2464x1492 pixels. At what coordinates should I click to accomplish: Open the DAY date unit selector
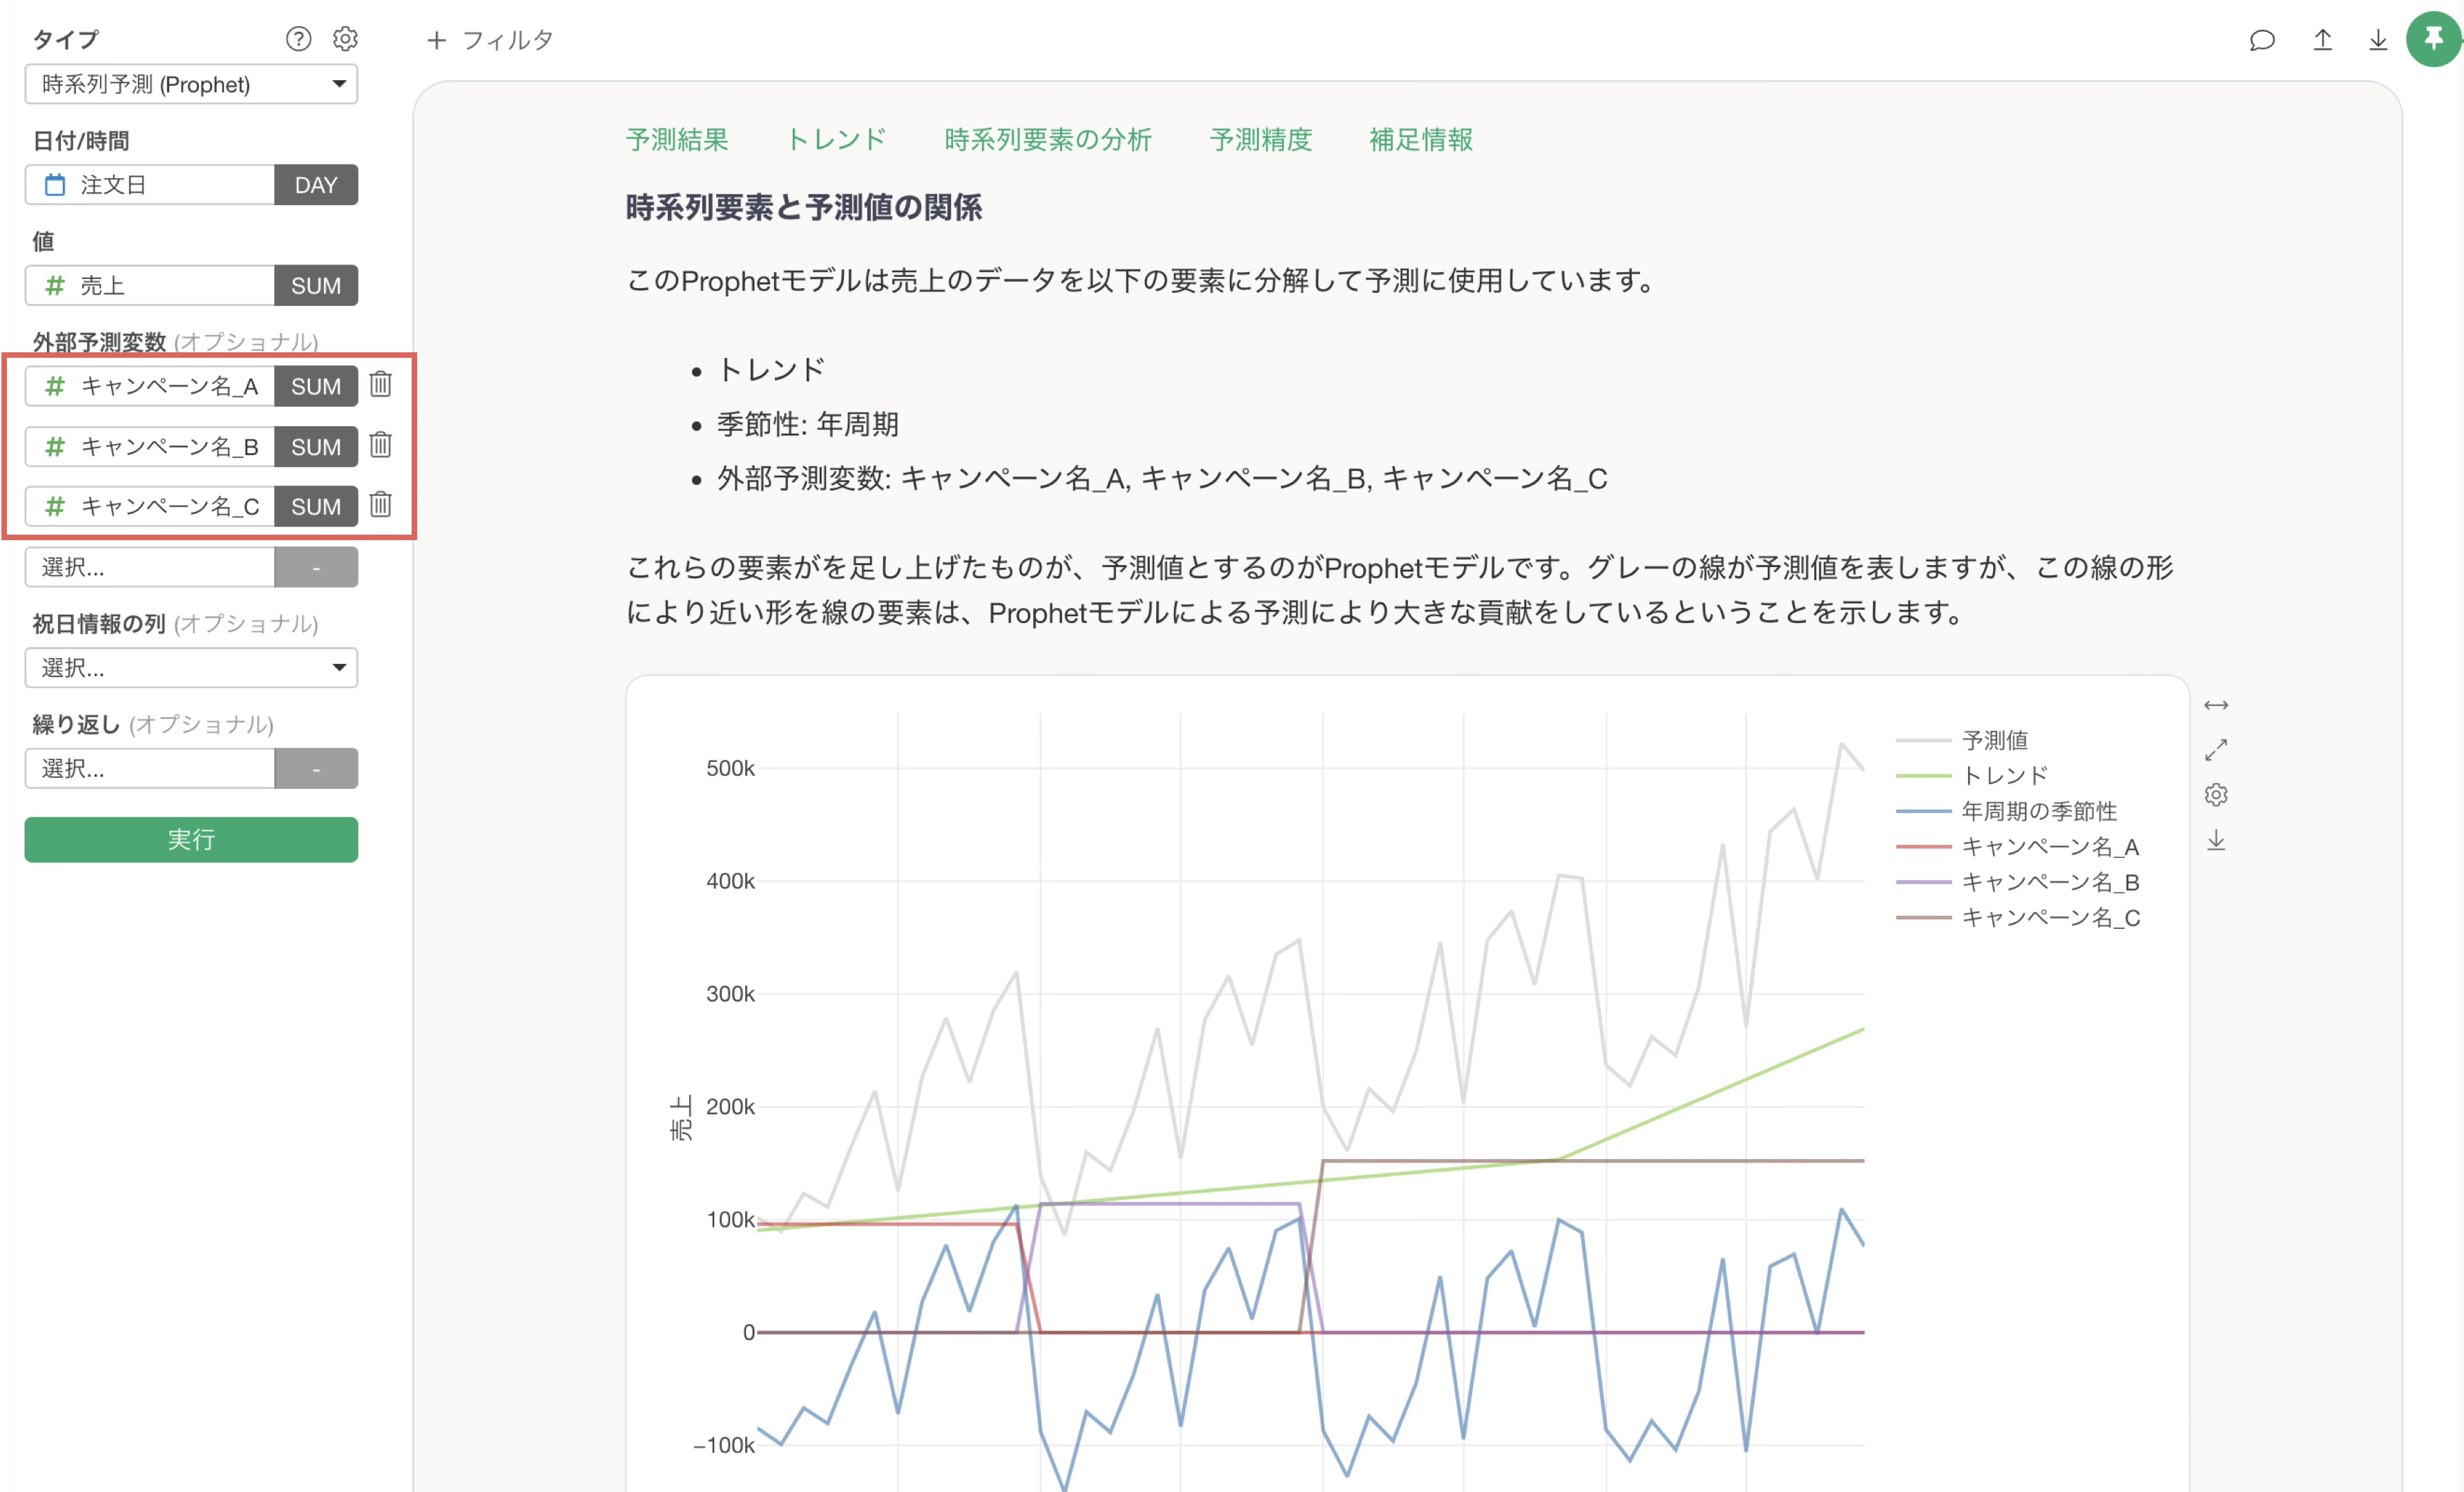[x=315, y=185]
